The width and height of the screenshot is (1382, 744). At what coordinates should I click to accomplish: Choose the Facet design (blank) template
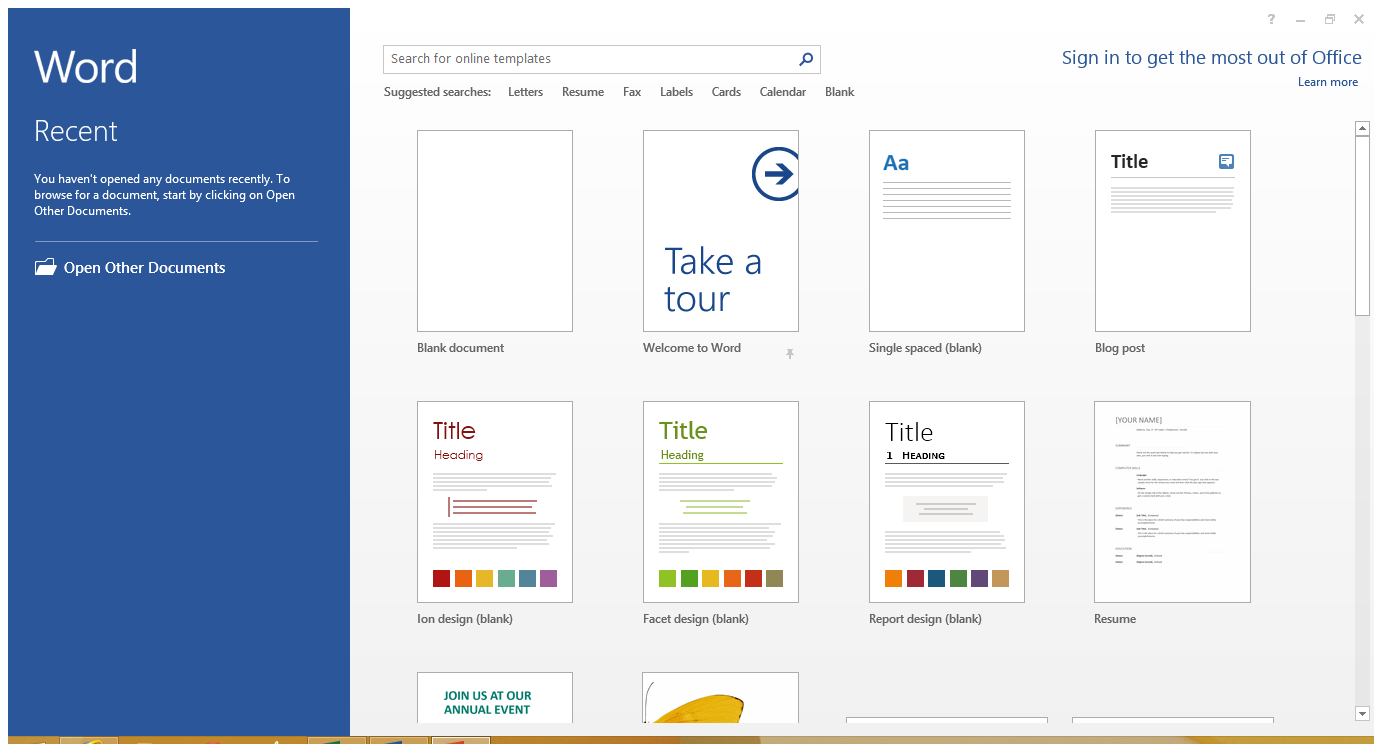click(x=721, y=502)
